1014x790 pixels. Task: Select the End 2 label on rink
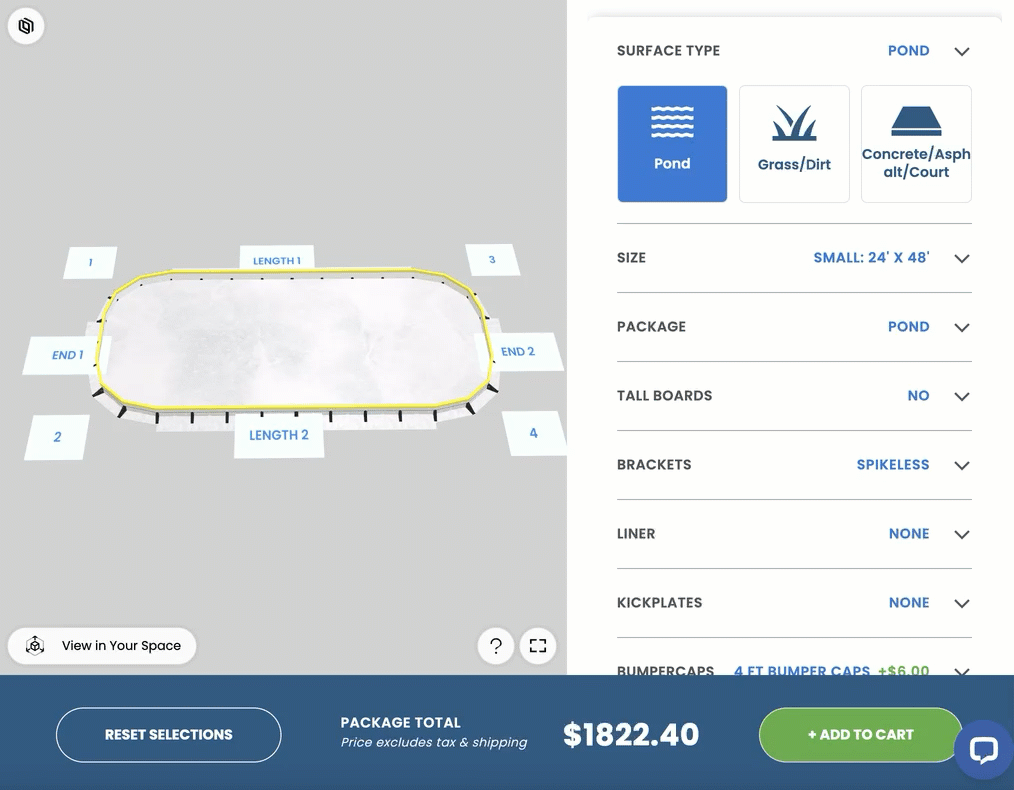(518, 352)
